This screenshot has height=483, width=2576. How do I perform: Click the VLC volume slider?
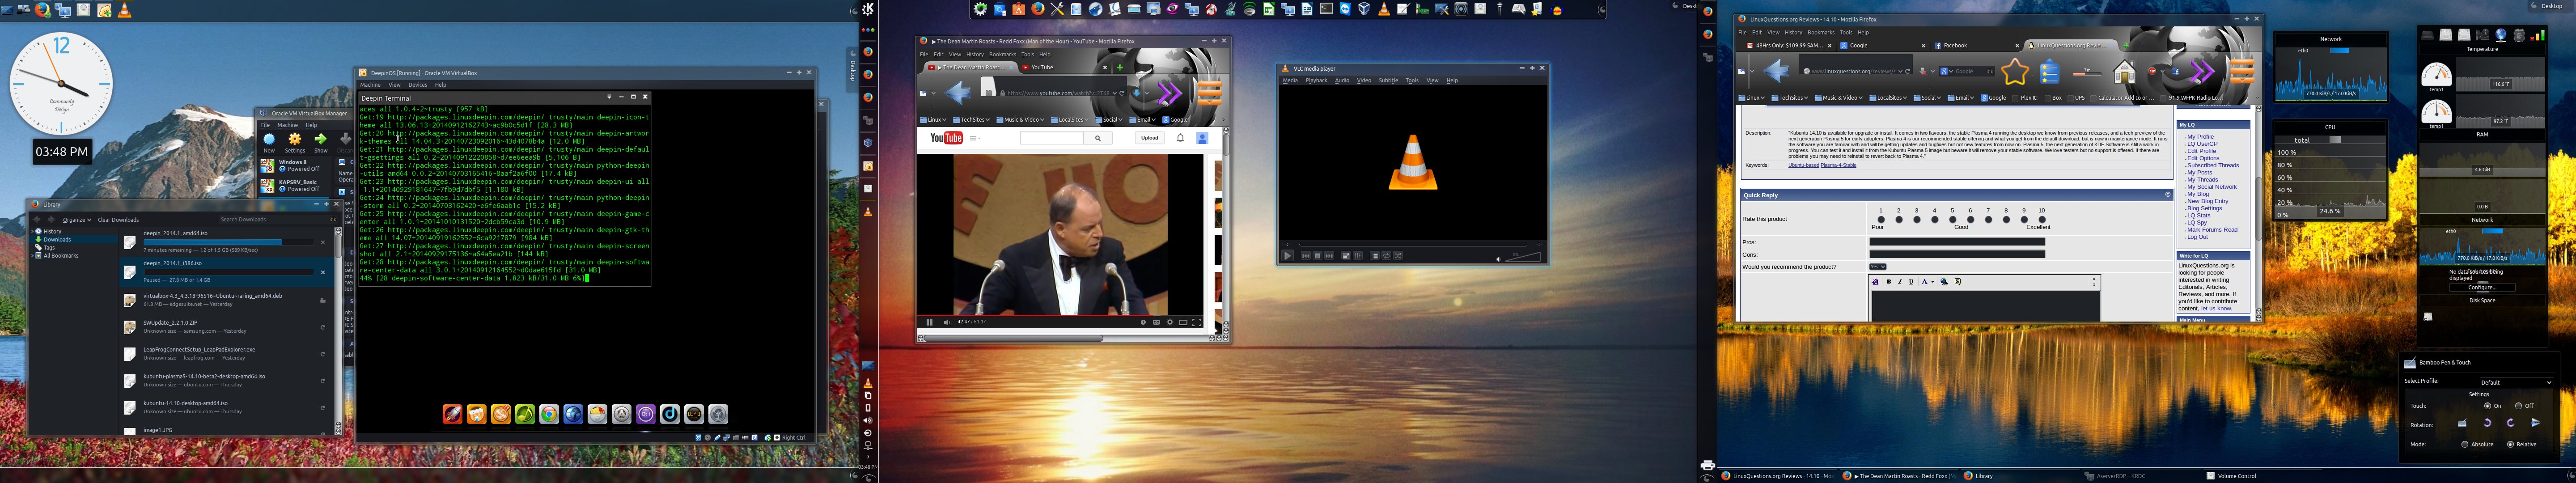click(1523, 257)
